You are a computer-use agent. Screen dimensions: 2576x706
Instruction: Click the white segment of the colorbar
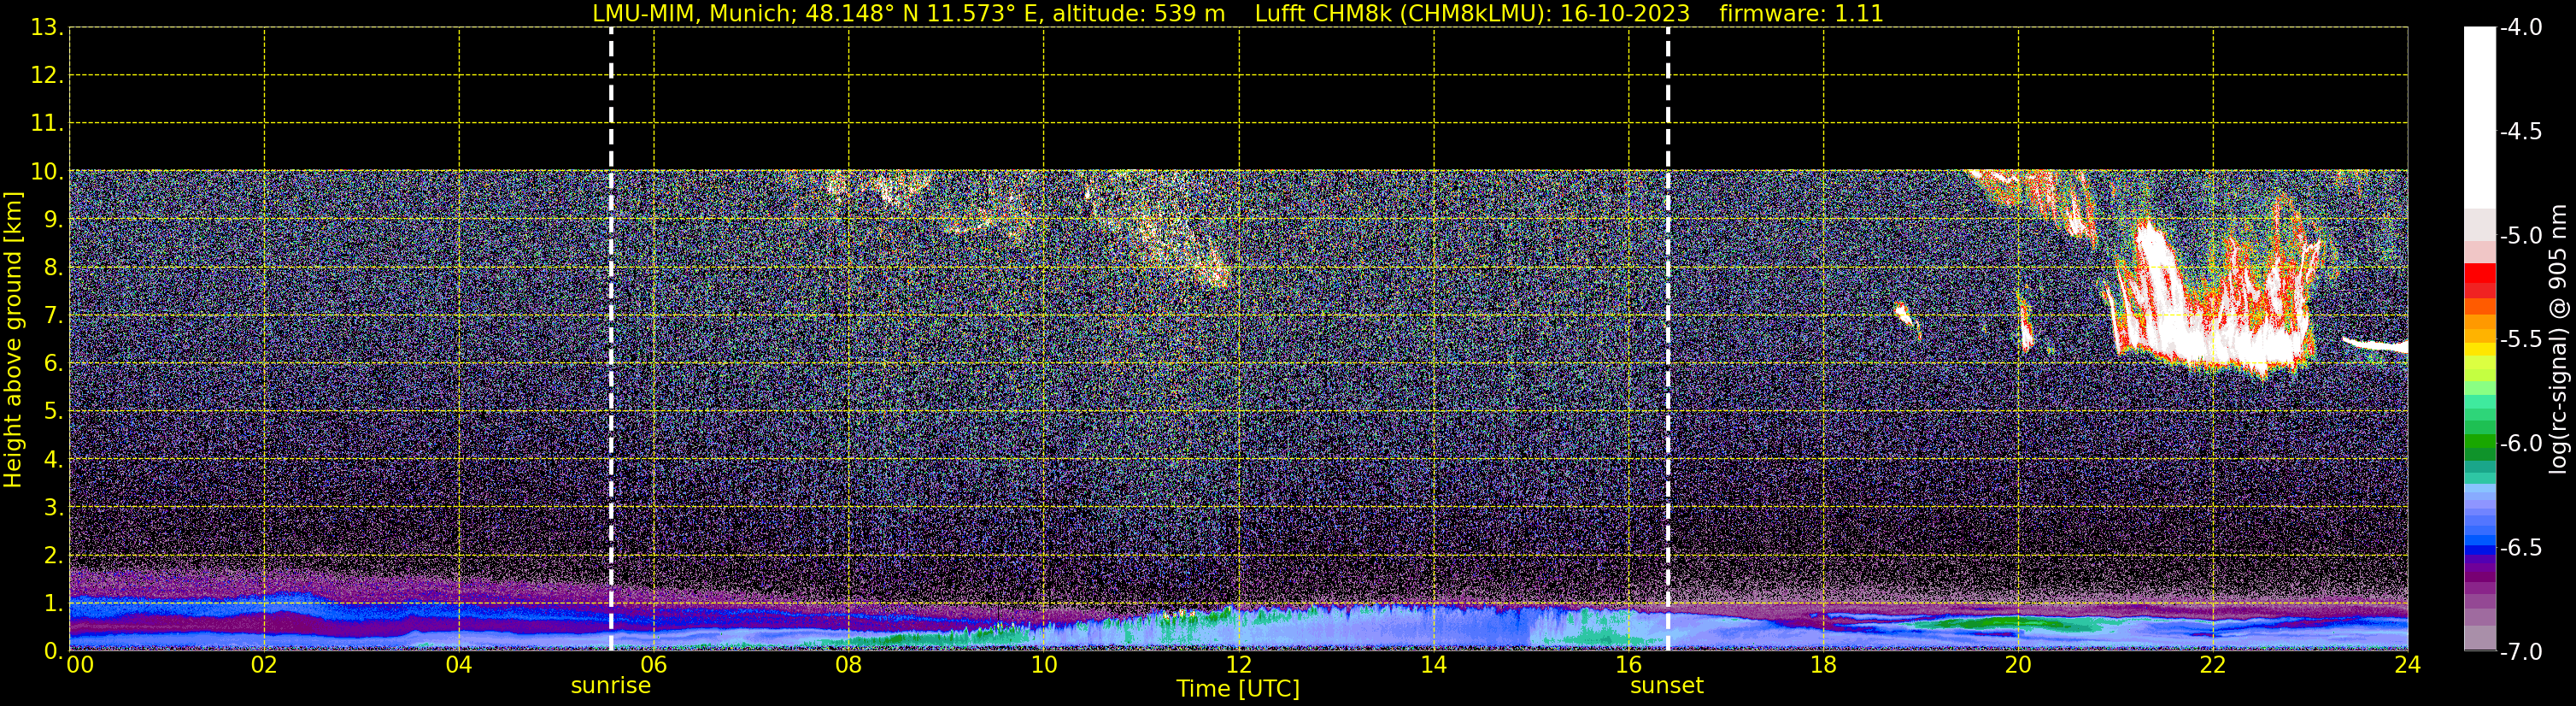pos(2479,118)
